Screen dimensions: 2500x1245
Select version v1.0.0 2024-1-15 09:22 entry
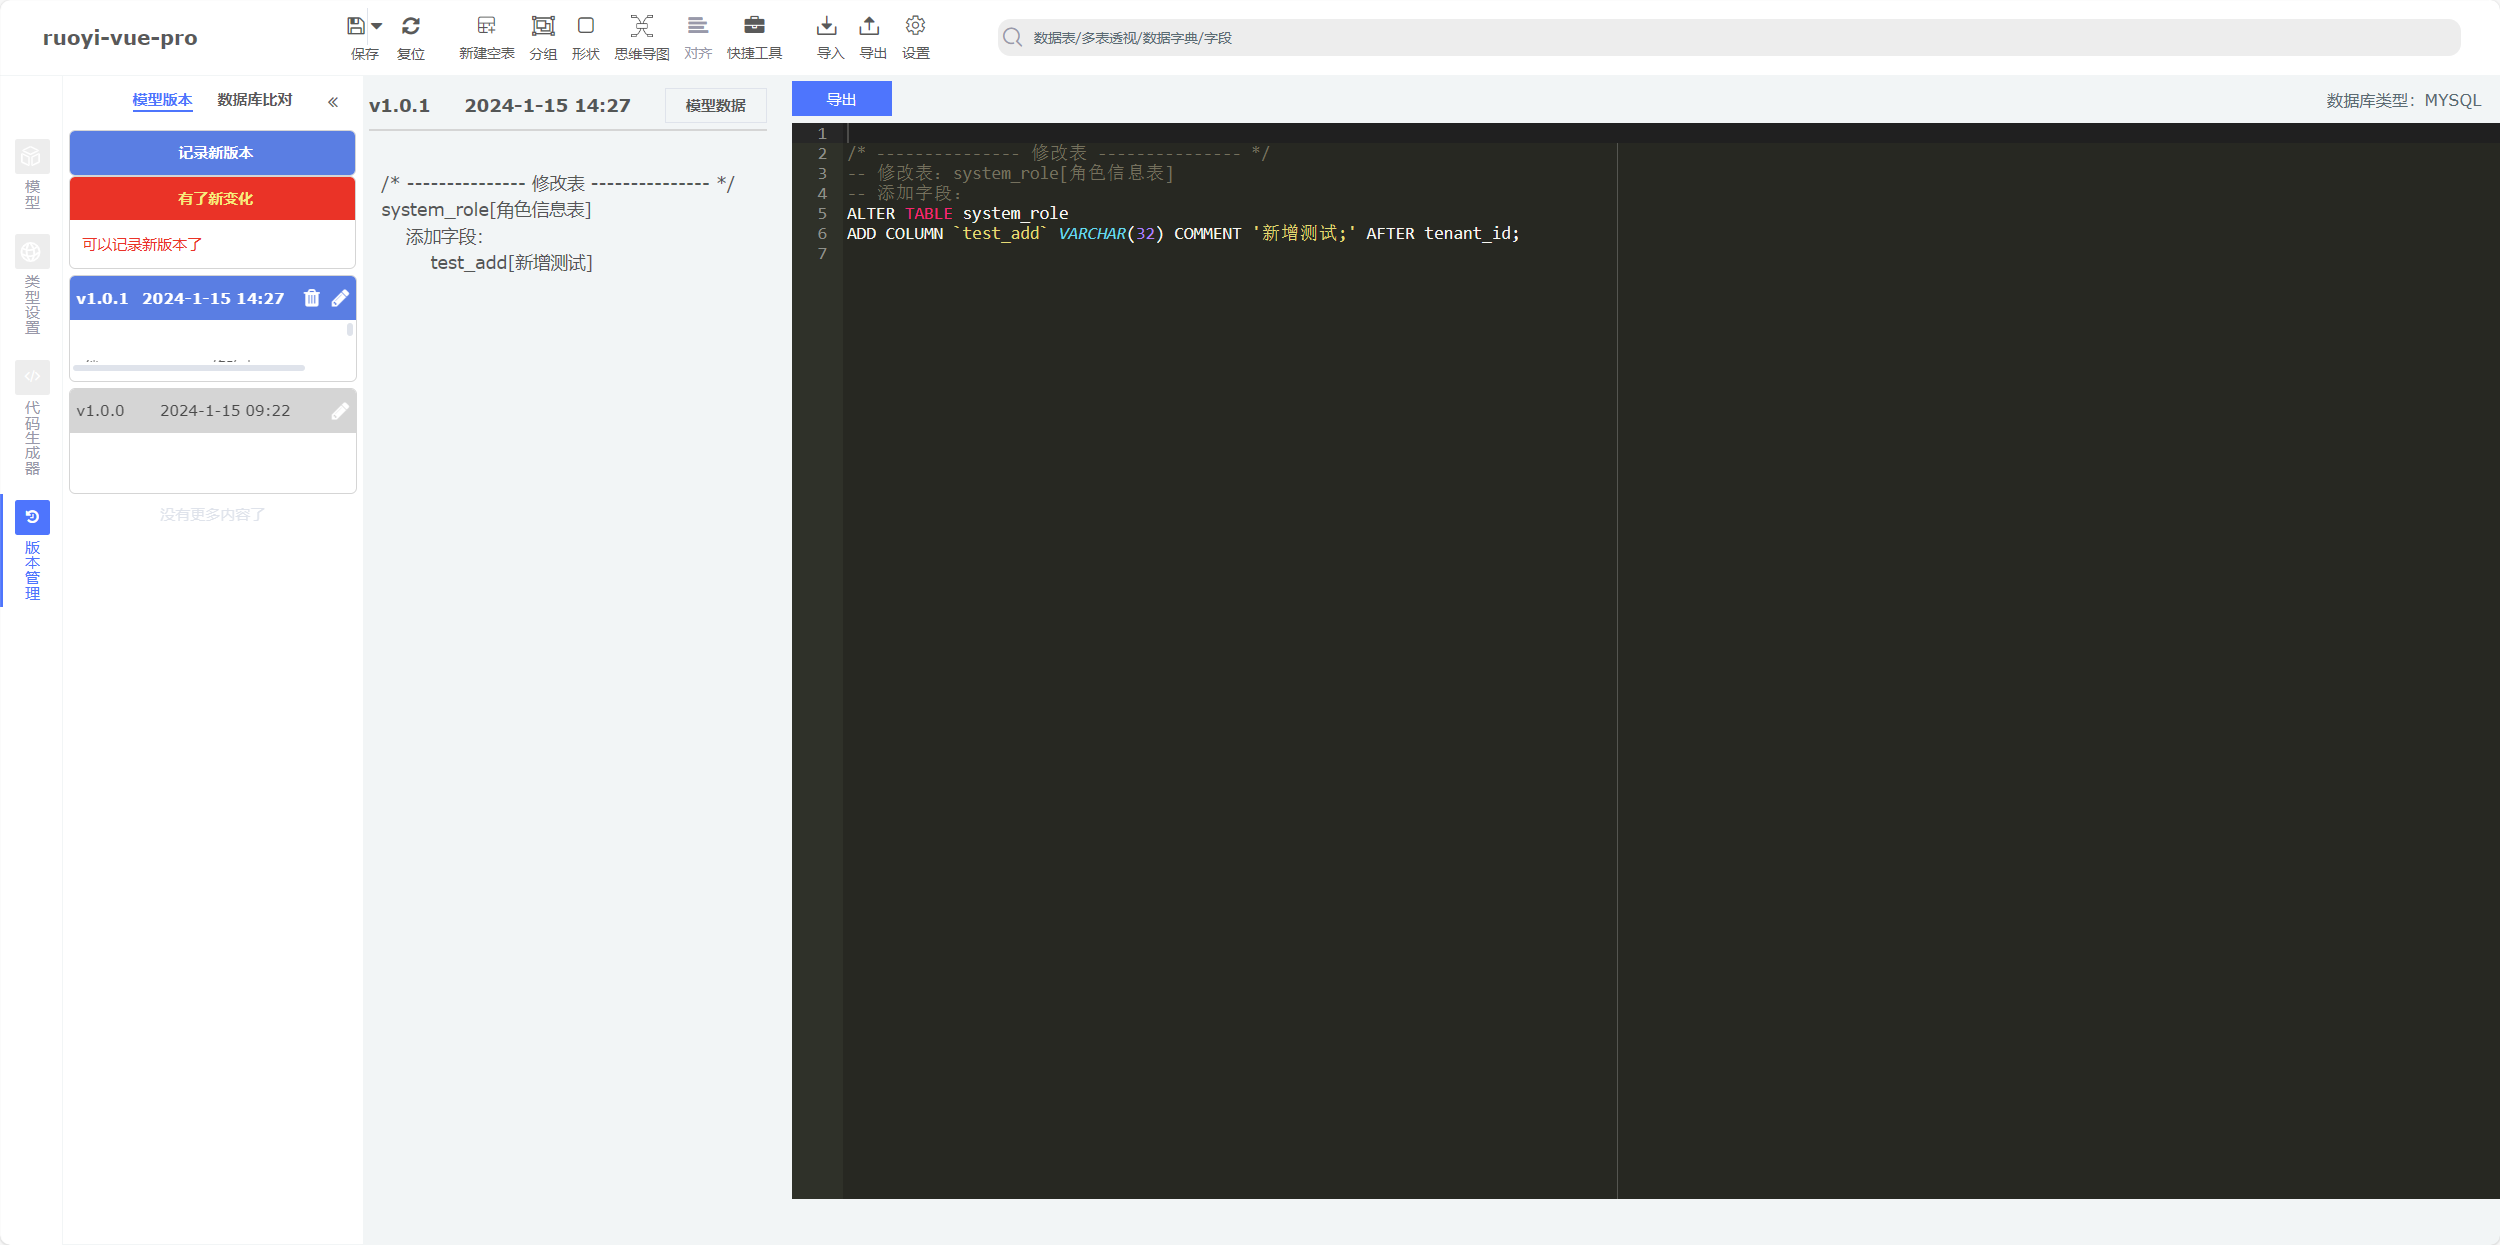[183, 411]
